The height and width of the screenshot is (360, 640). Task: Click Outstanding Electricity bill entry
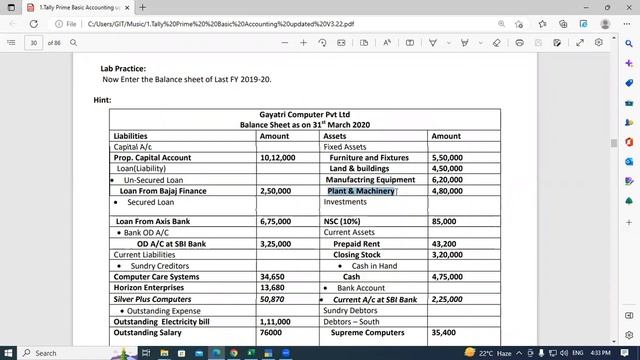161,322
